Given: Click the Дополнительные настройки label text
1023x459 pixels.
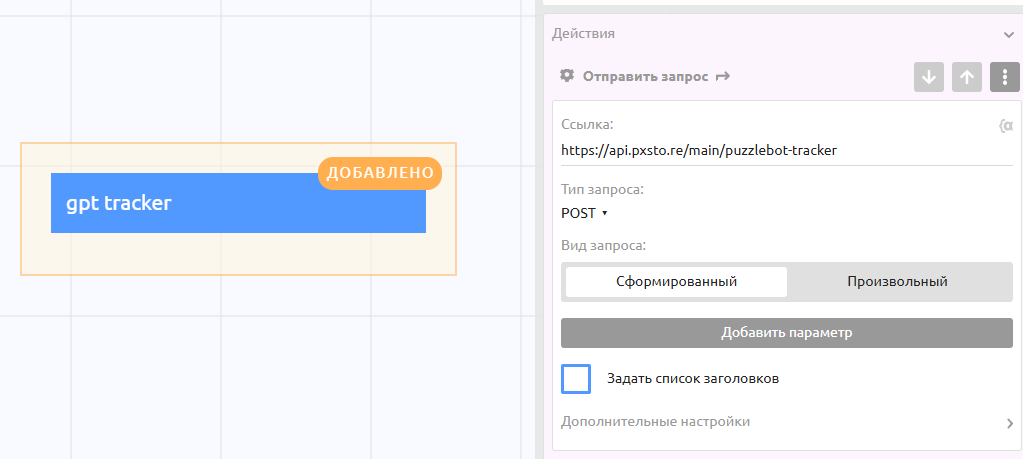Looking at the screenshot, I should [x=655, y=422].
